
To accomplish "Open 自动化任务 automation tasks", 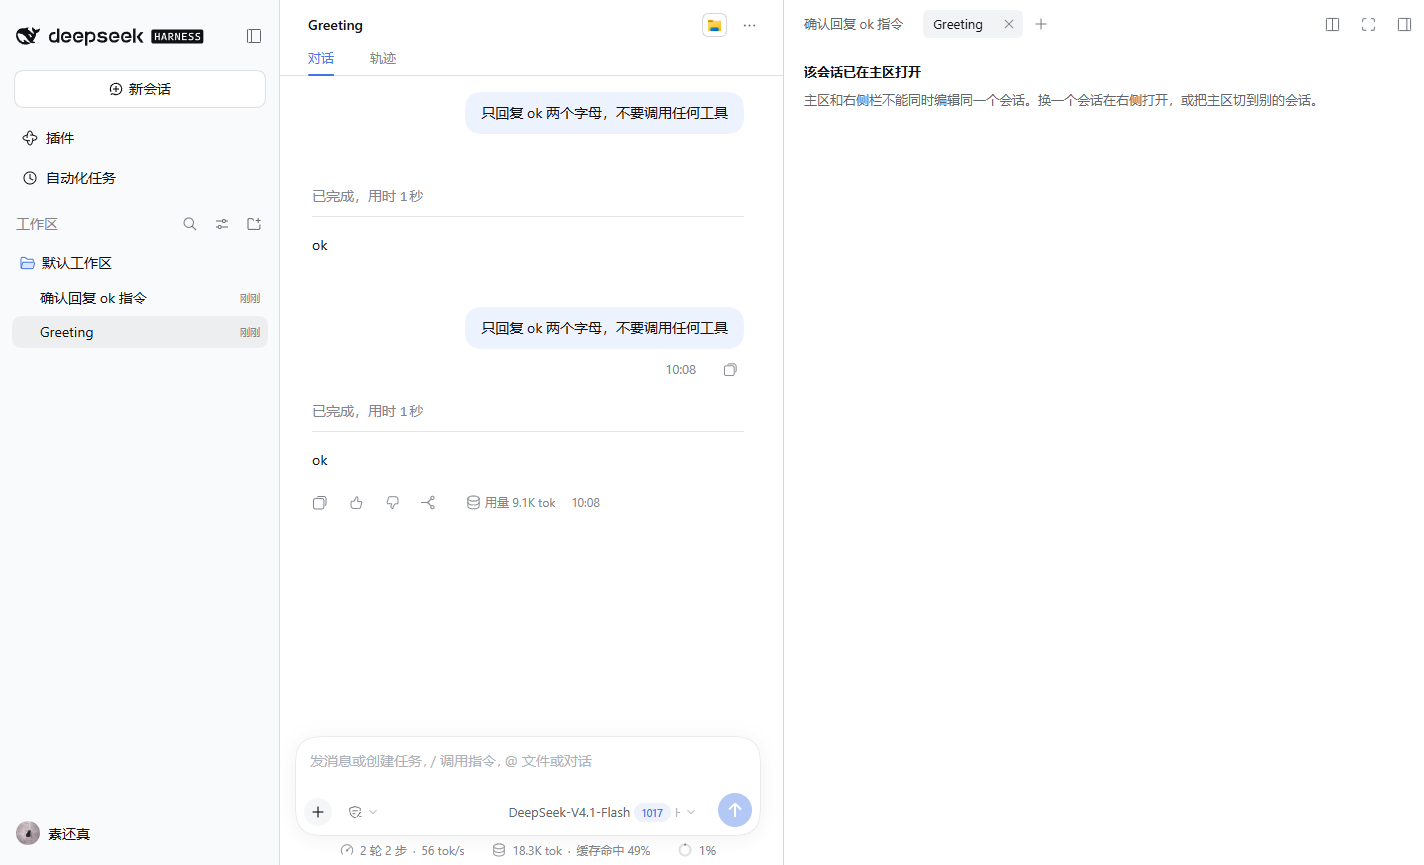I will 140,178.
